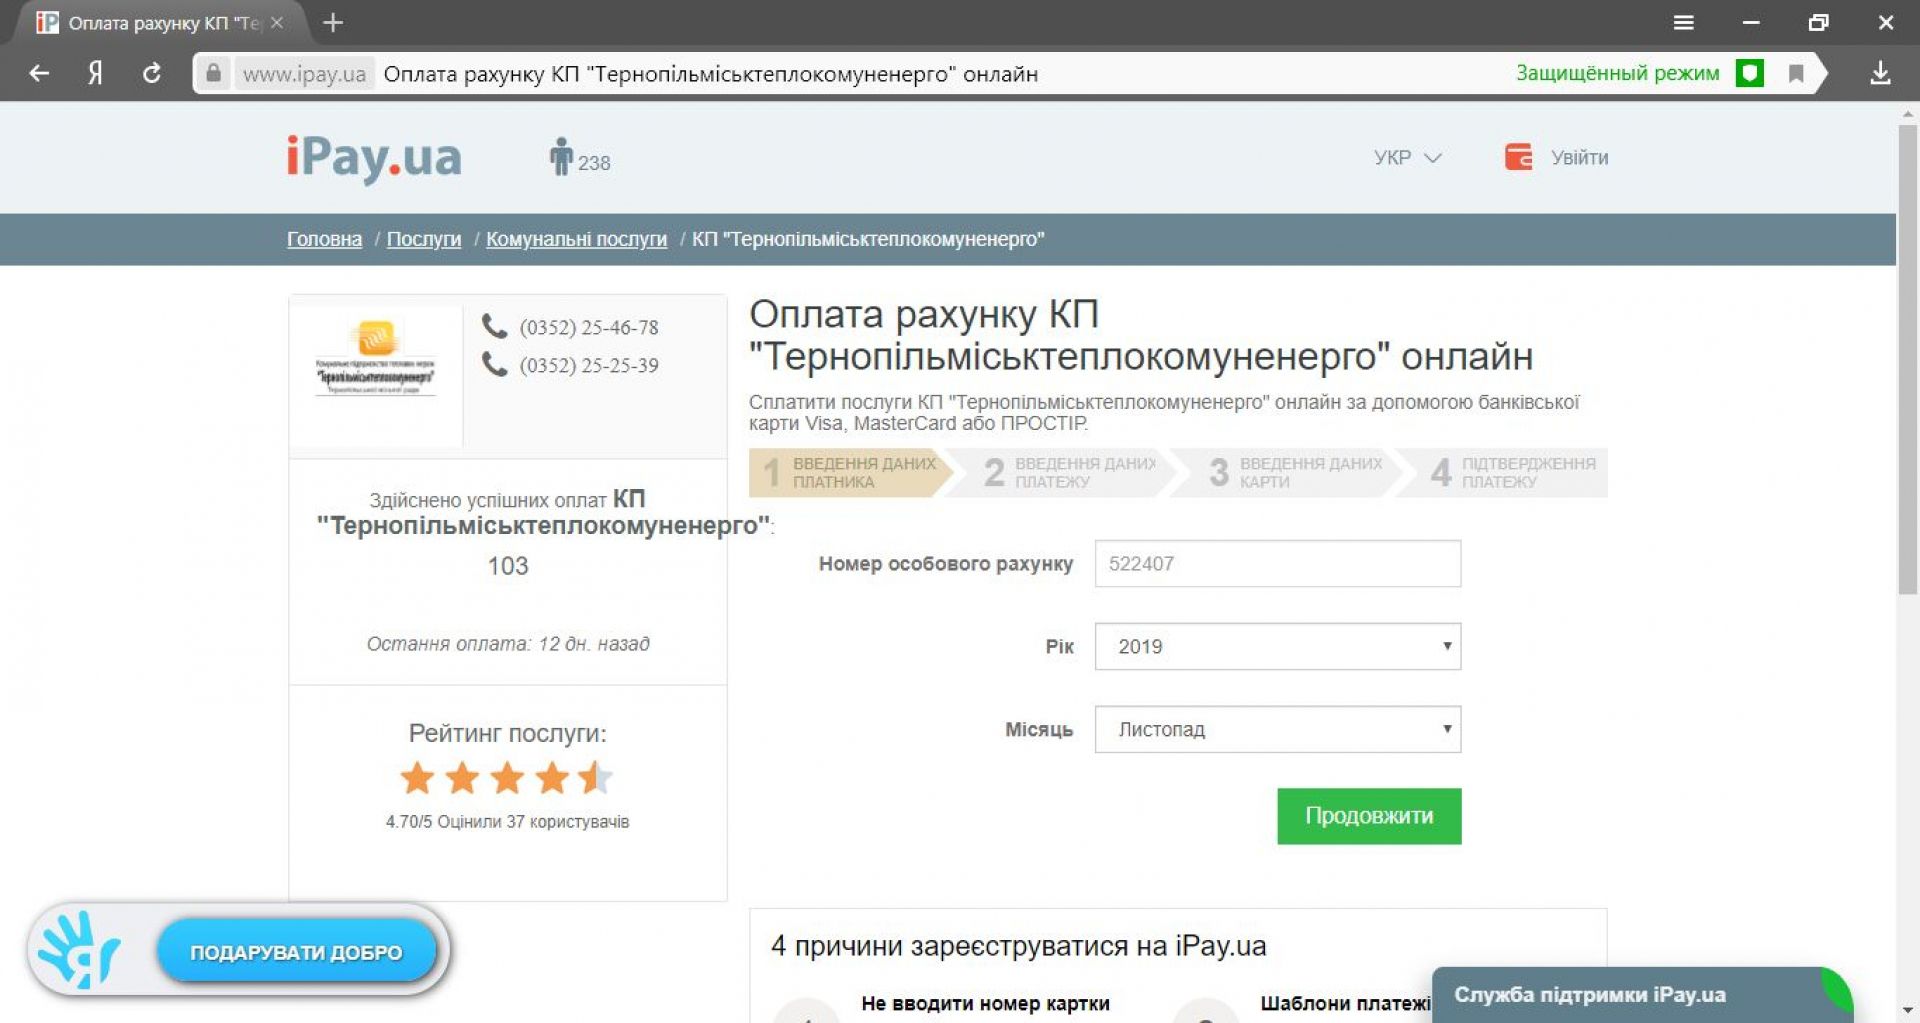1920x1023 pixels.
Task: Open the Yandex home icon
Action: [95, 73]
